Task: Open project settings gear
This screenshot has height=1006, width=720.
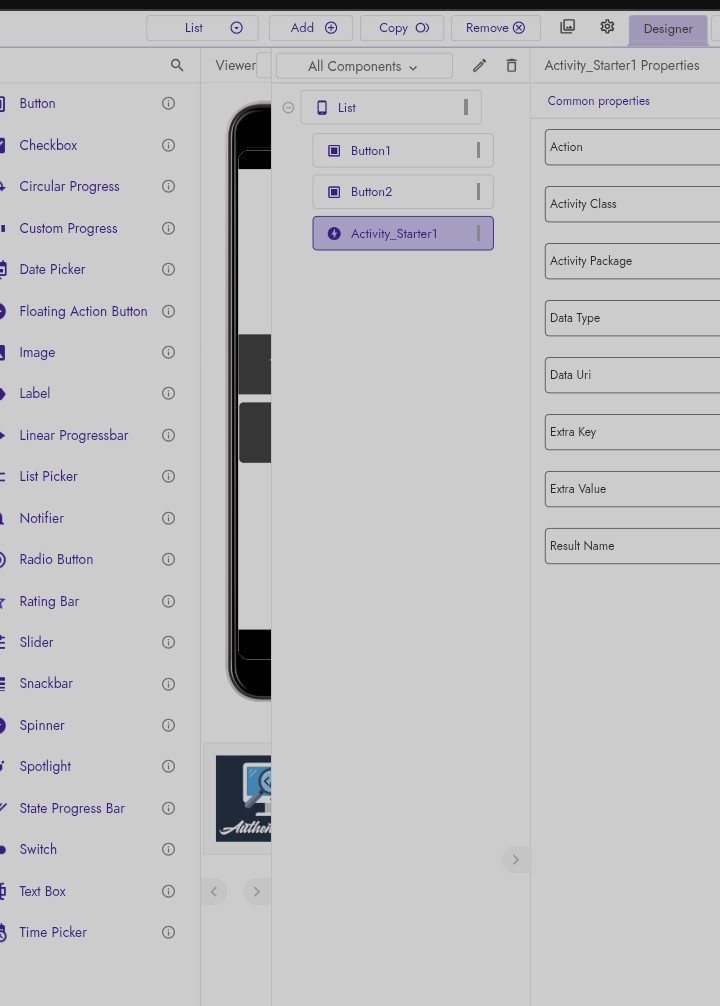Action: pyautogui.click(x=607, y=26)
